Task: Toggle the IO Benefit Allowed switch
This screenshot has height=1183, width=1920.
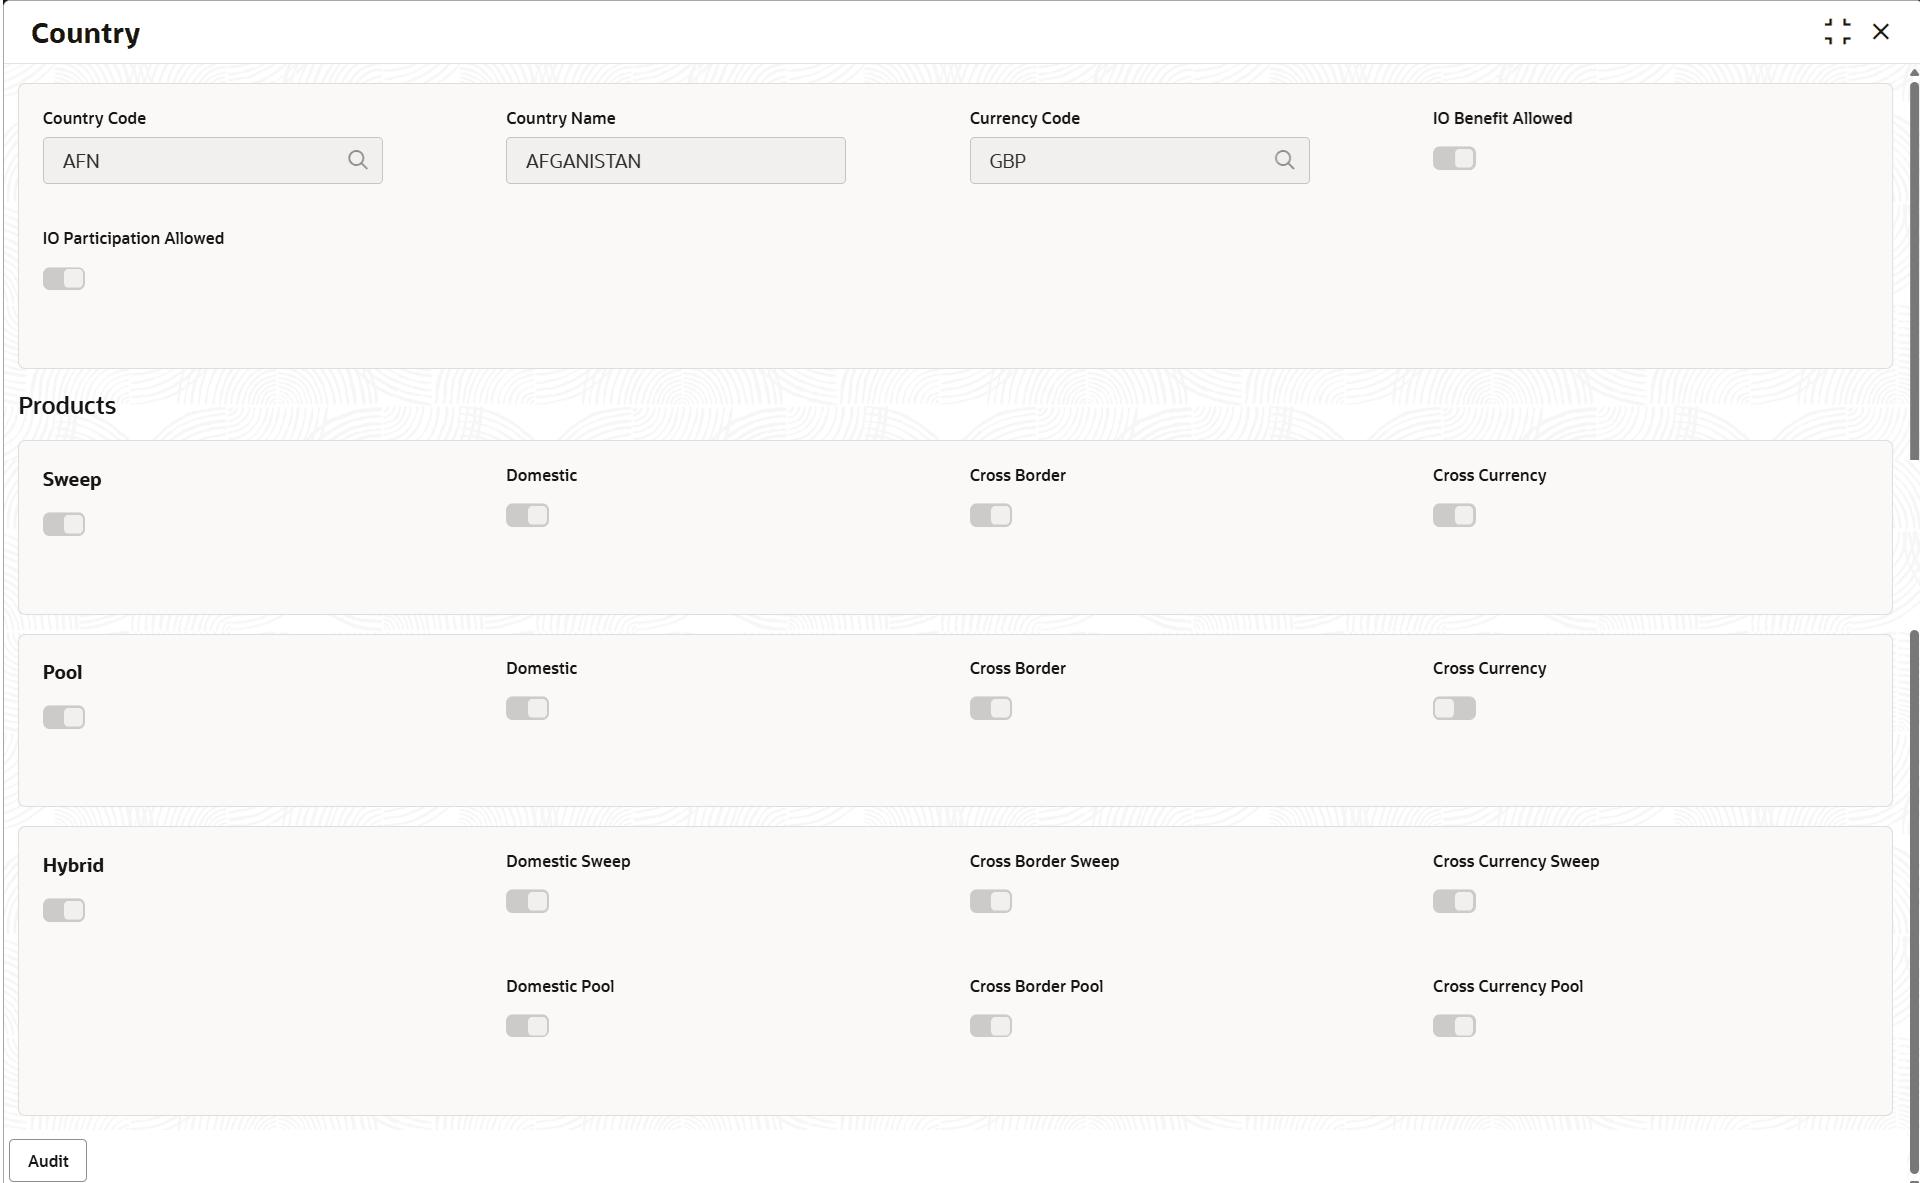Action: 1454,159
